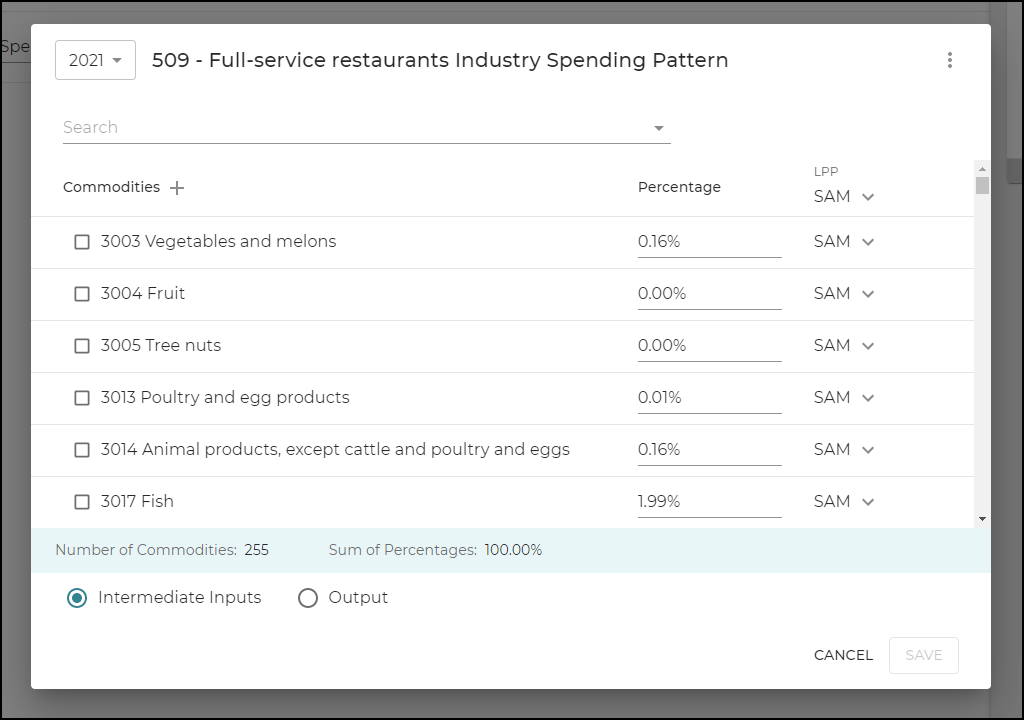Screen dimensions: 1024x720
Task: Choose the Intermediate Inputs radio button
Action: click(77, 597)
